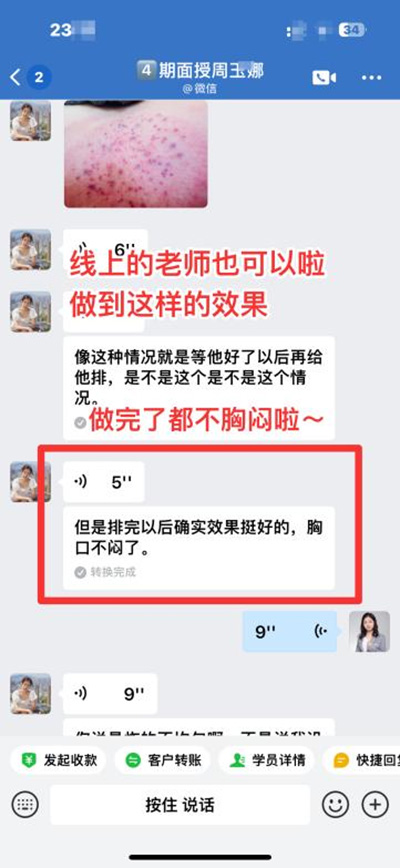
Task: Open the emoji smiley picker
Action: tap(335, 804)
